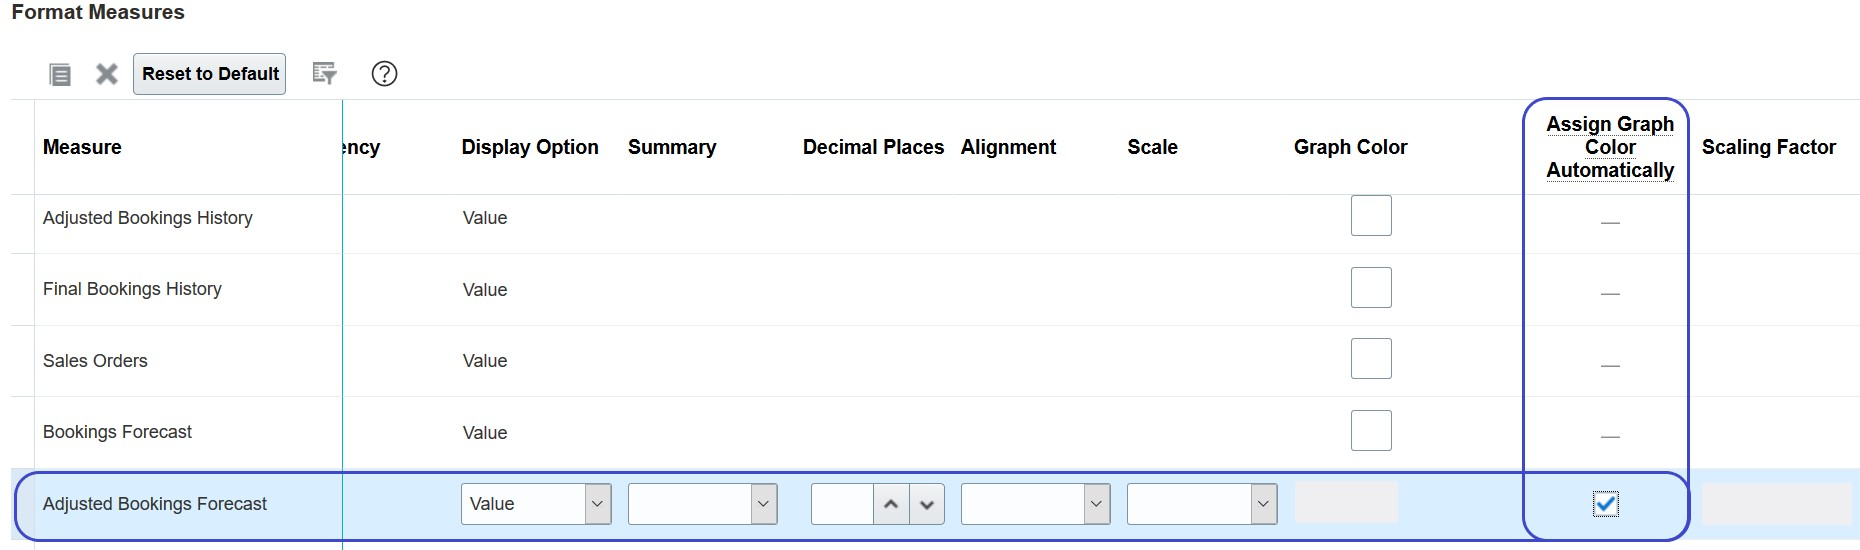Click the select-all rows icon in toolbar
The image size is (1860, 550).
click(60, 74)
